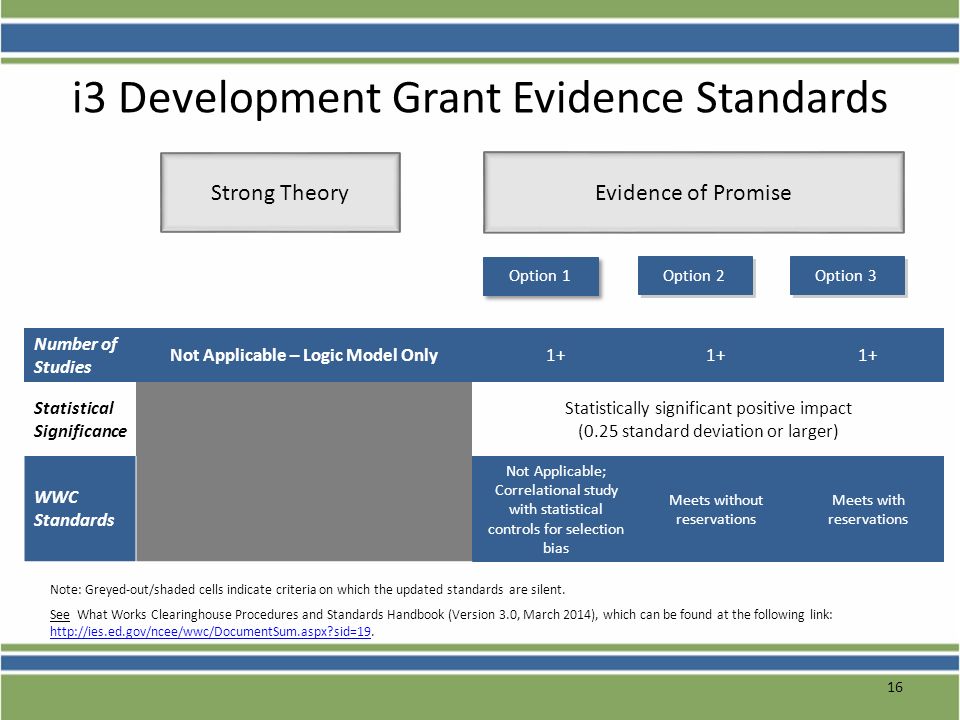Click the Number of Studies row label
Image resolution: width=960 pixels, height=720 pixels.
[x=76, y=355]
